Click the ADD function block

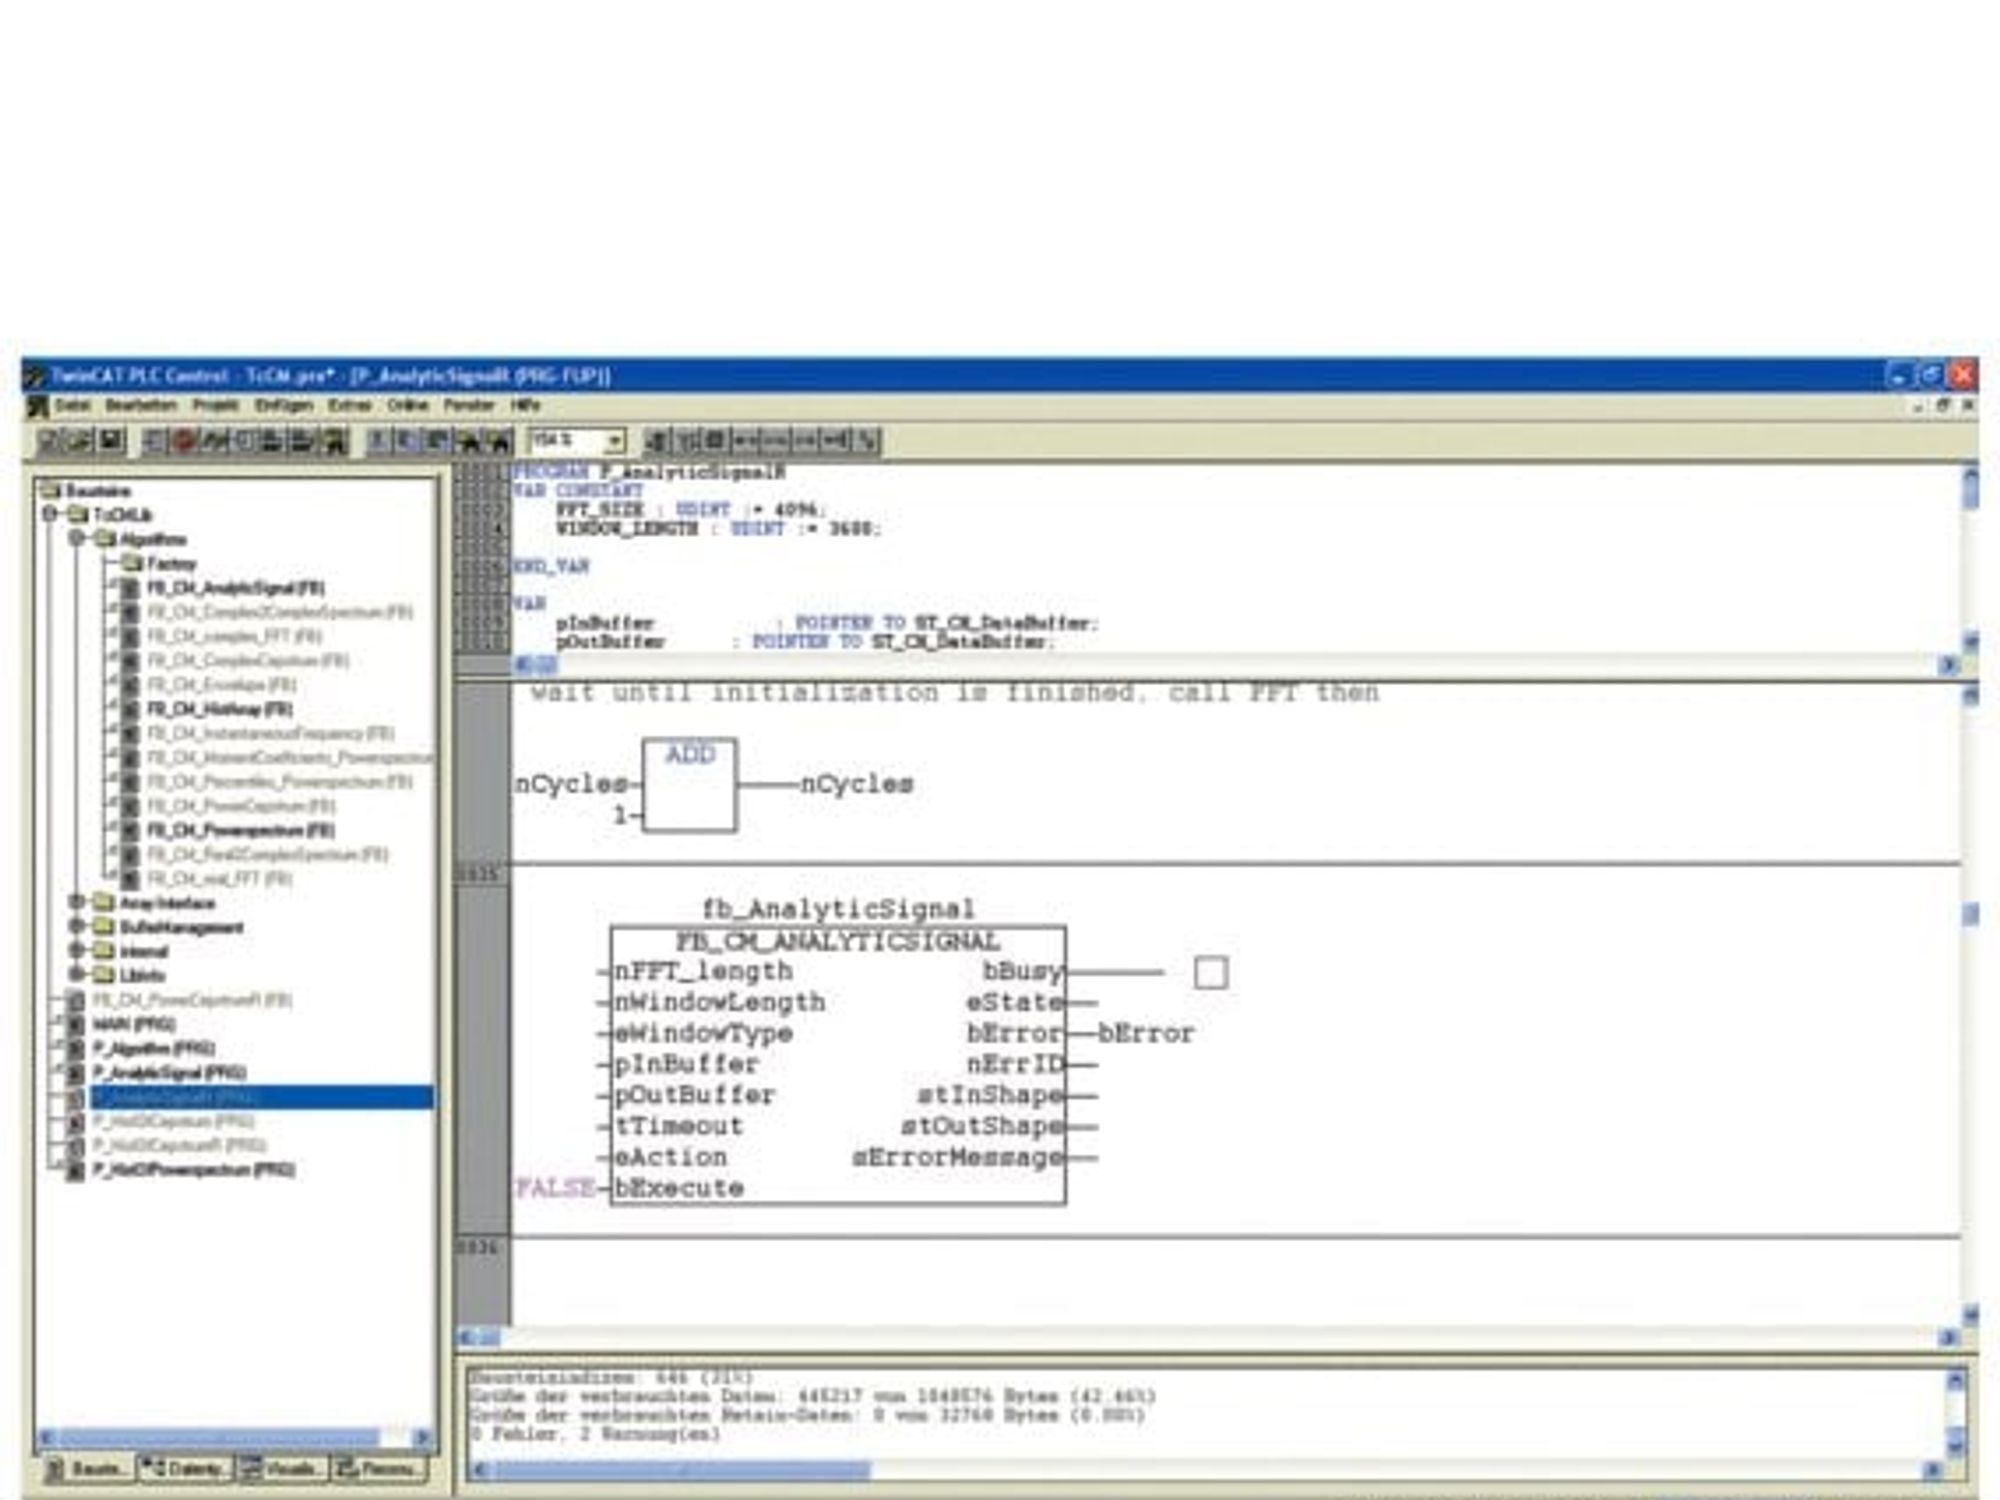(x=689, y=785)
